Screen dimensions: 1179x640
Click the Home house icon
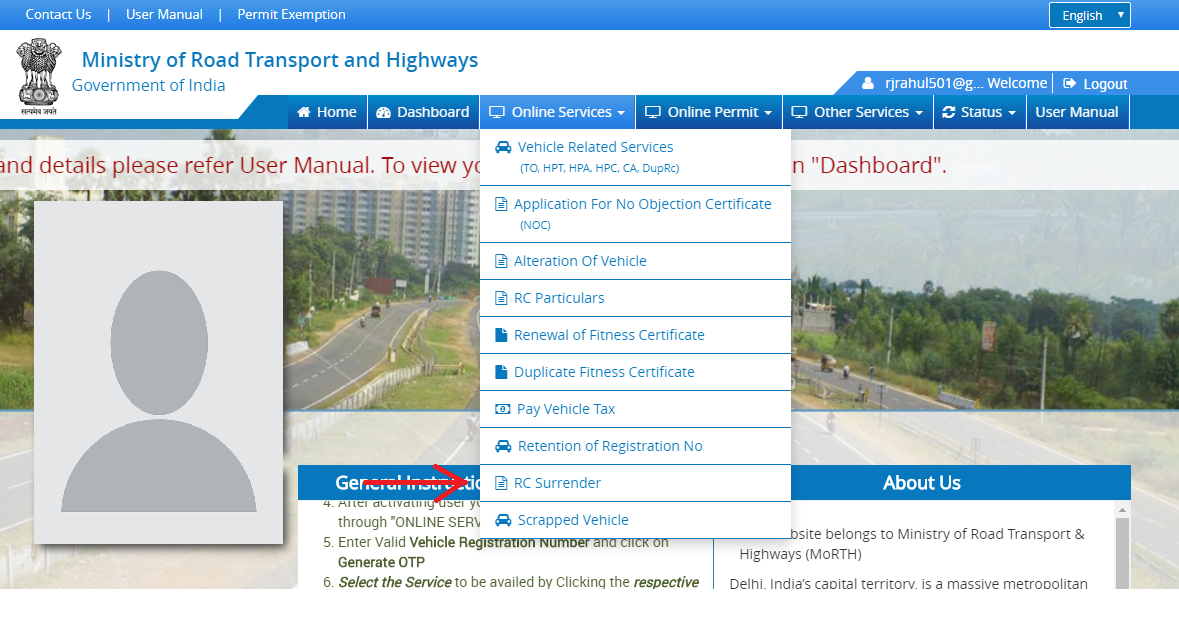tap(304, 112)
